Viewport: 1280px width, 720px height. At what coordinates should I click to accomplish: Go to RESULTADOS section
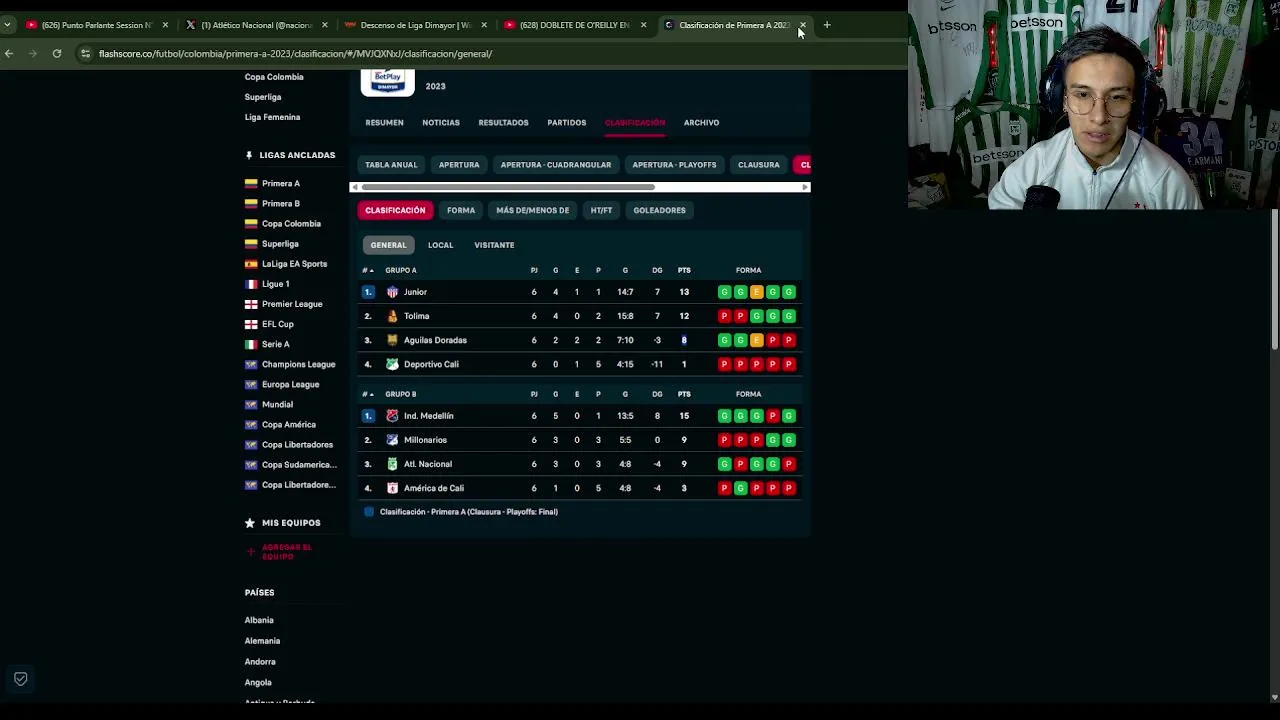pos(503,122)
